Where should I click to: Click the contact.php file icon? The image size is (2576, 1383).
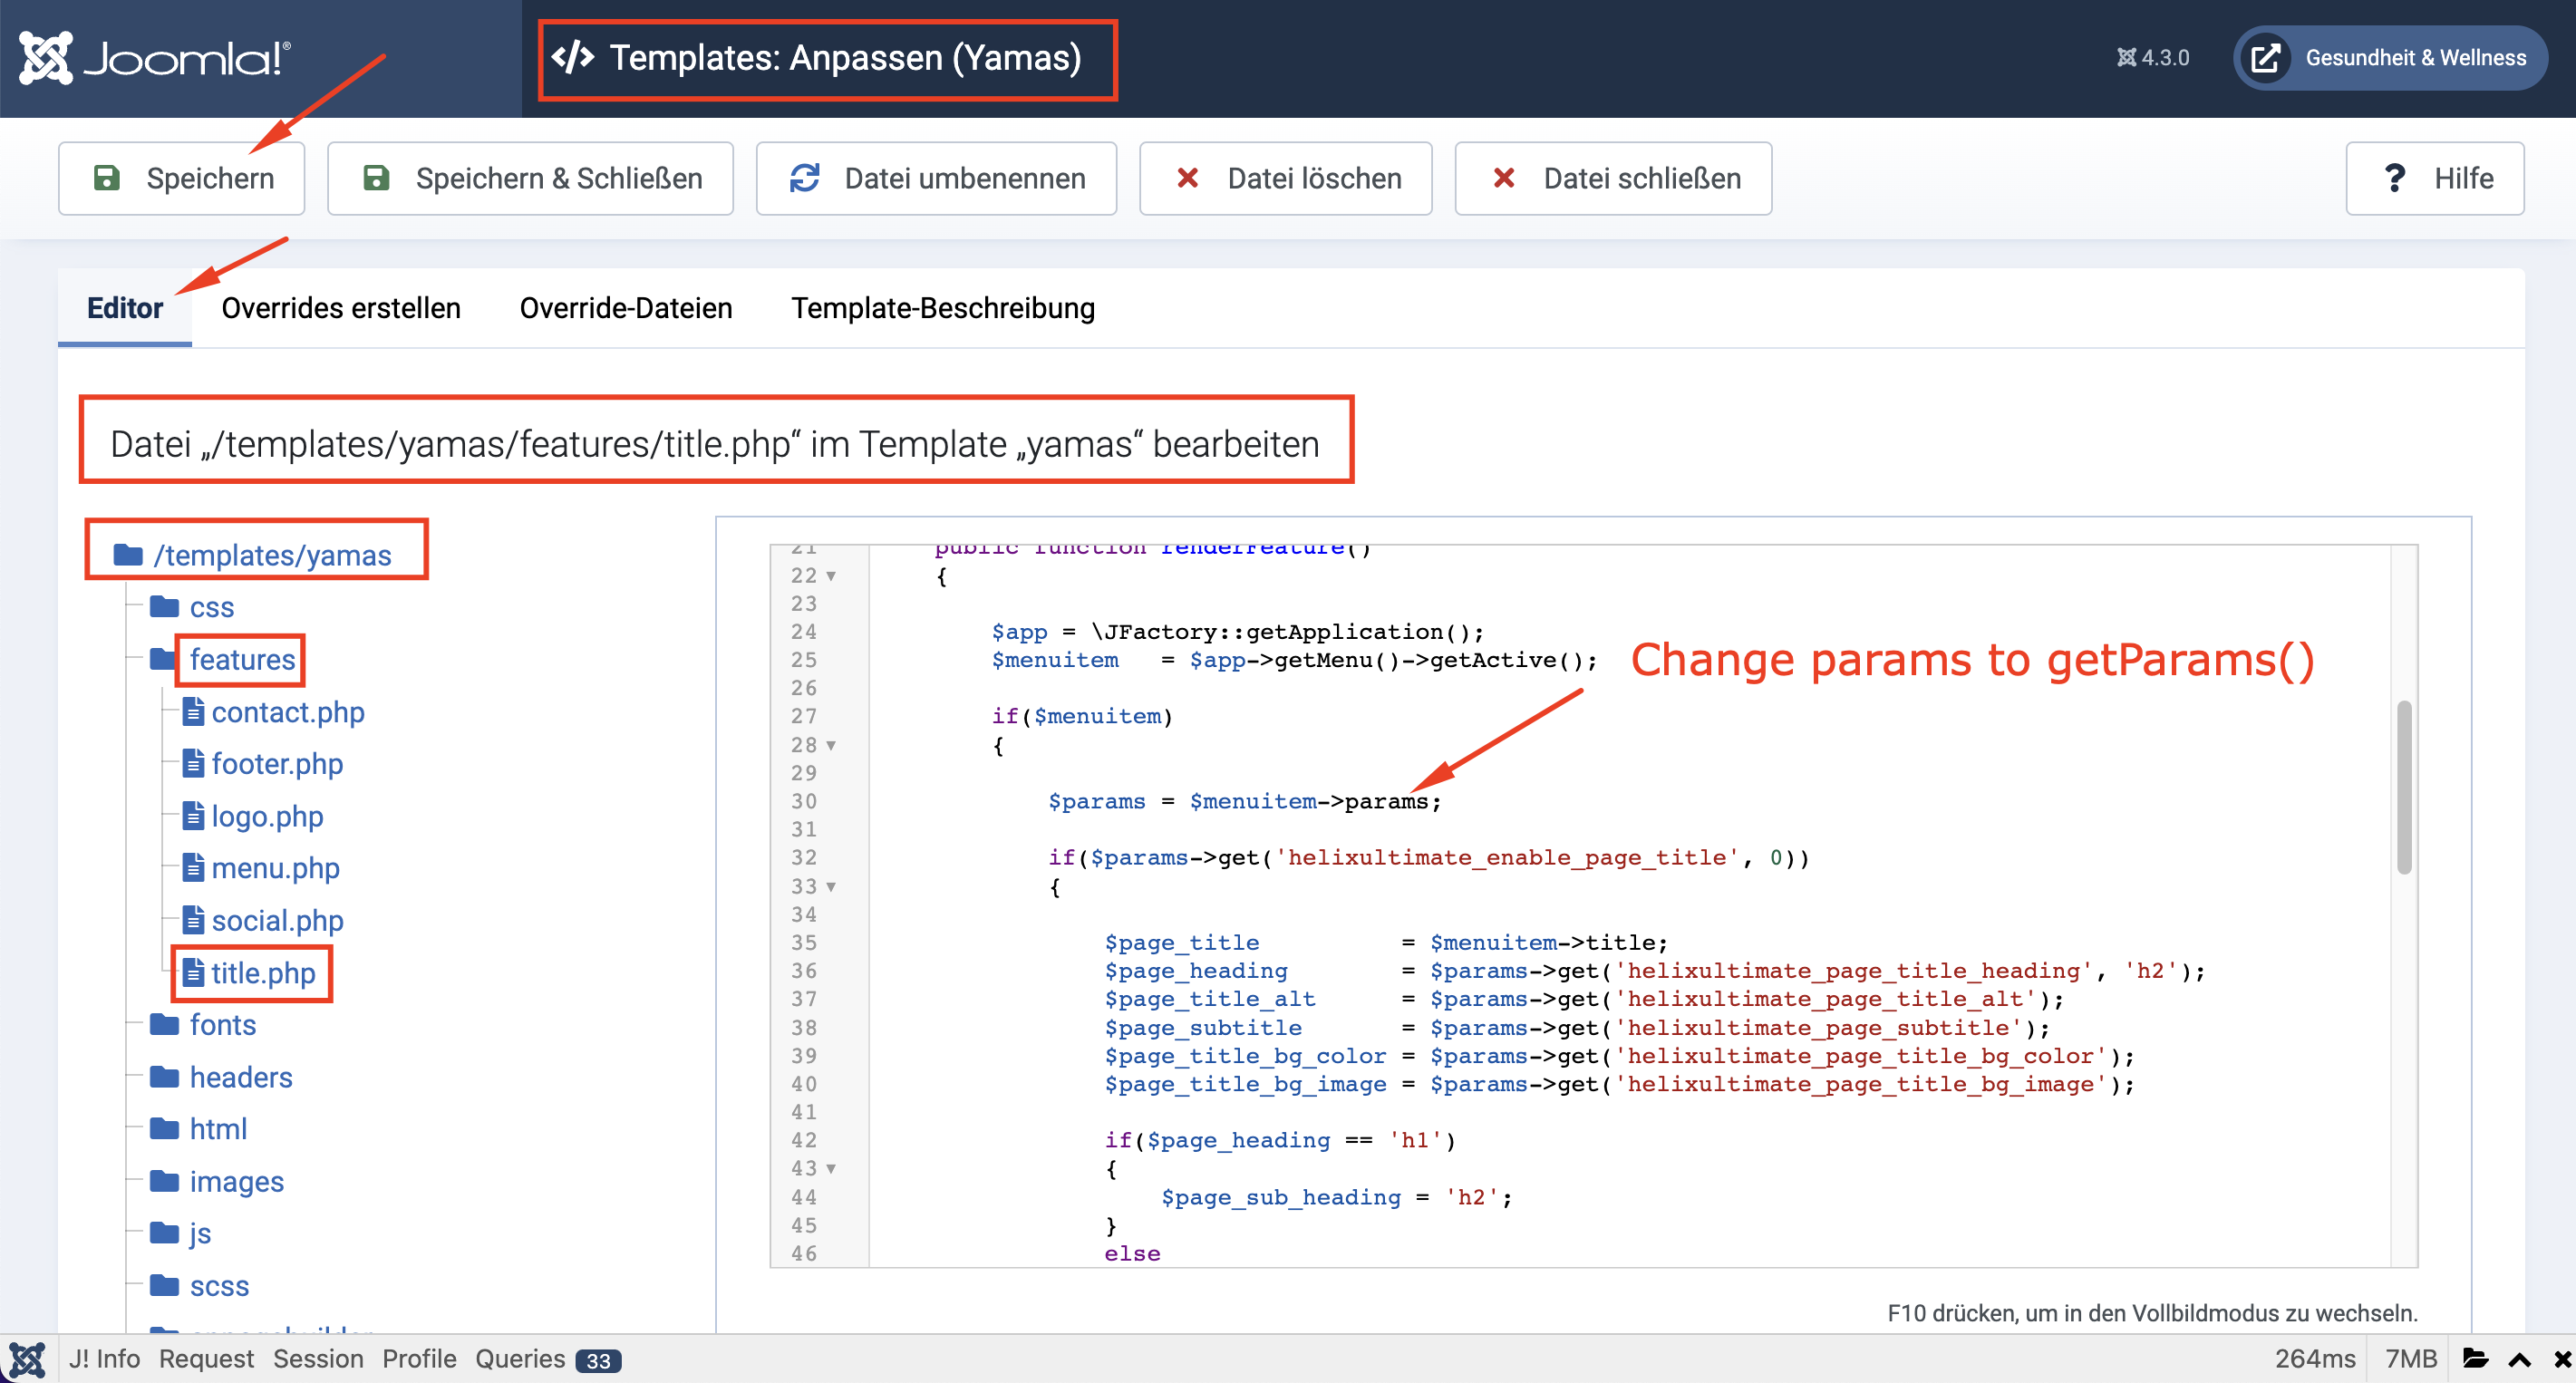pos(194,711)
